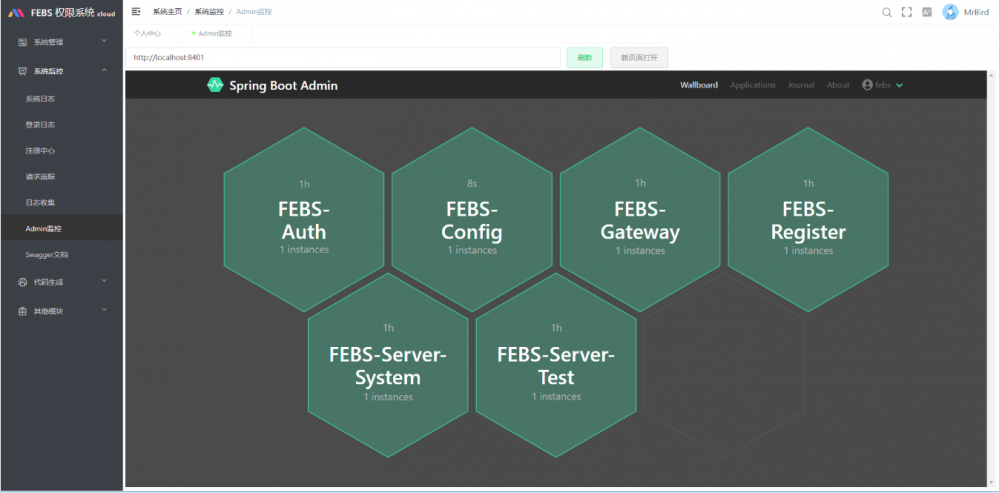Open the FEBS-Auth hexagon tile
Image resolution: width=999 pixels, height=493 pixels.
pyautogui.click(x=304, y=219)
